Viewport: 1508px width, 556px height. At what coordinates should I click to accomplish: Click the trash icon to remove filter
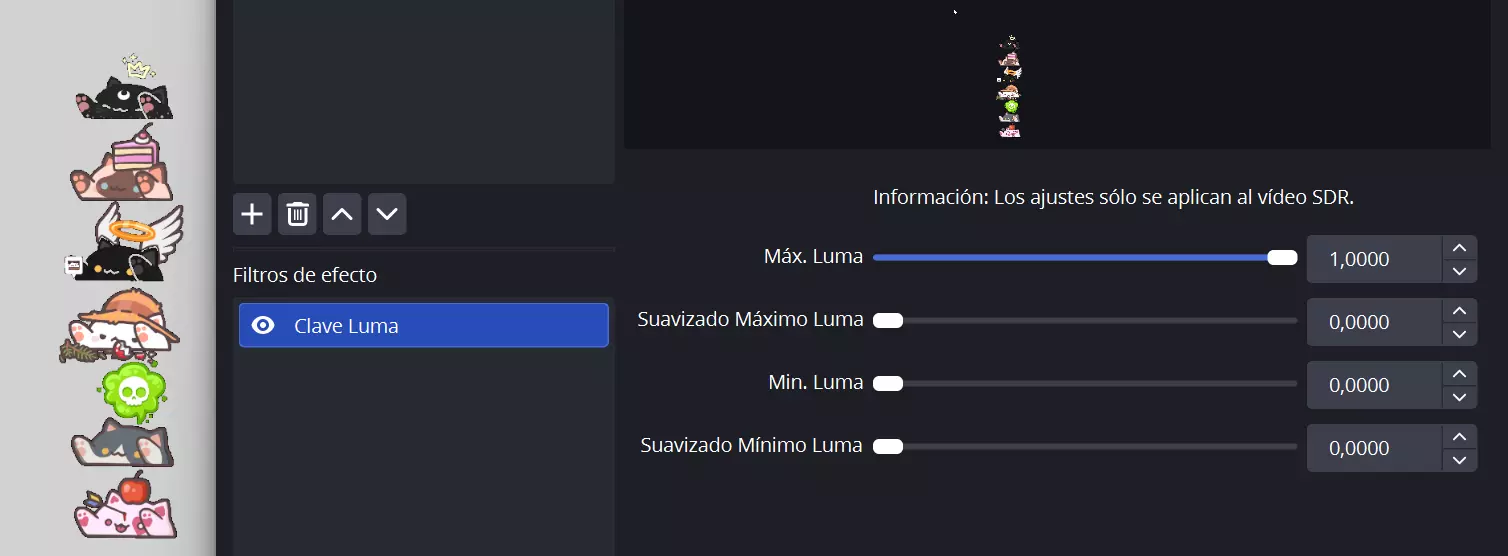[297, 214]
